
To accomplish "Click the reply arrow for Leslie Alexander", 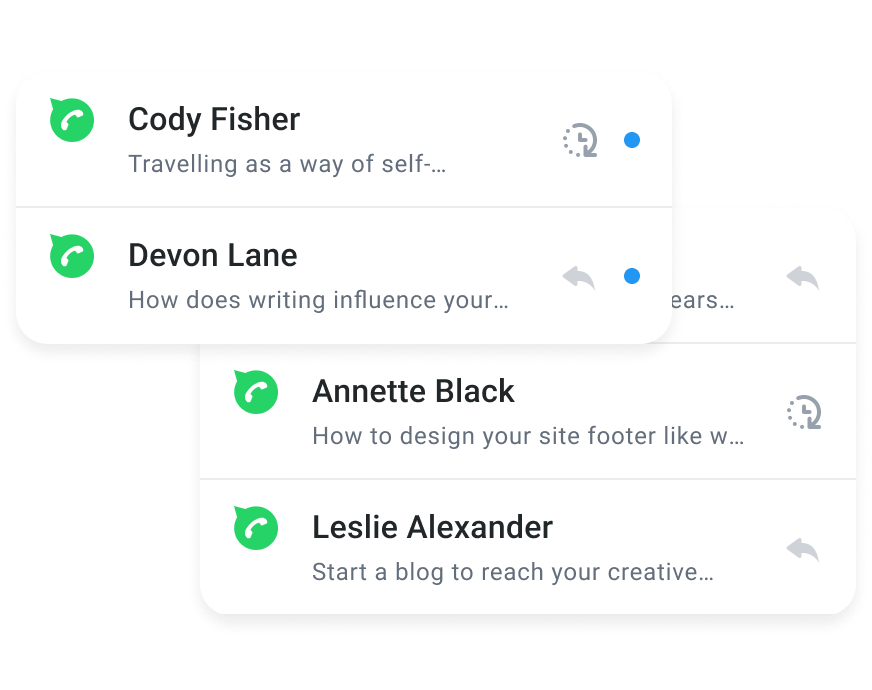I will 803,548.
